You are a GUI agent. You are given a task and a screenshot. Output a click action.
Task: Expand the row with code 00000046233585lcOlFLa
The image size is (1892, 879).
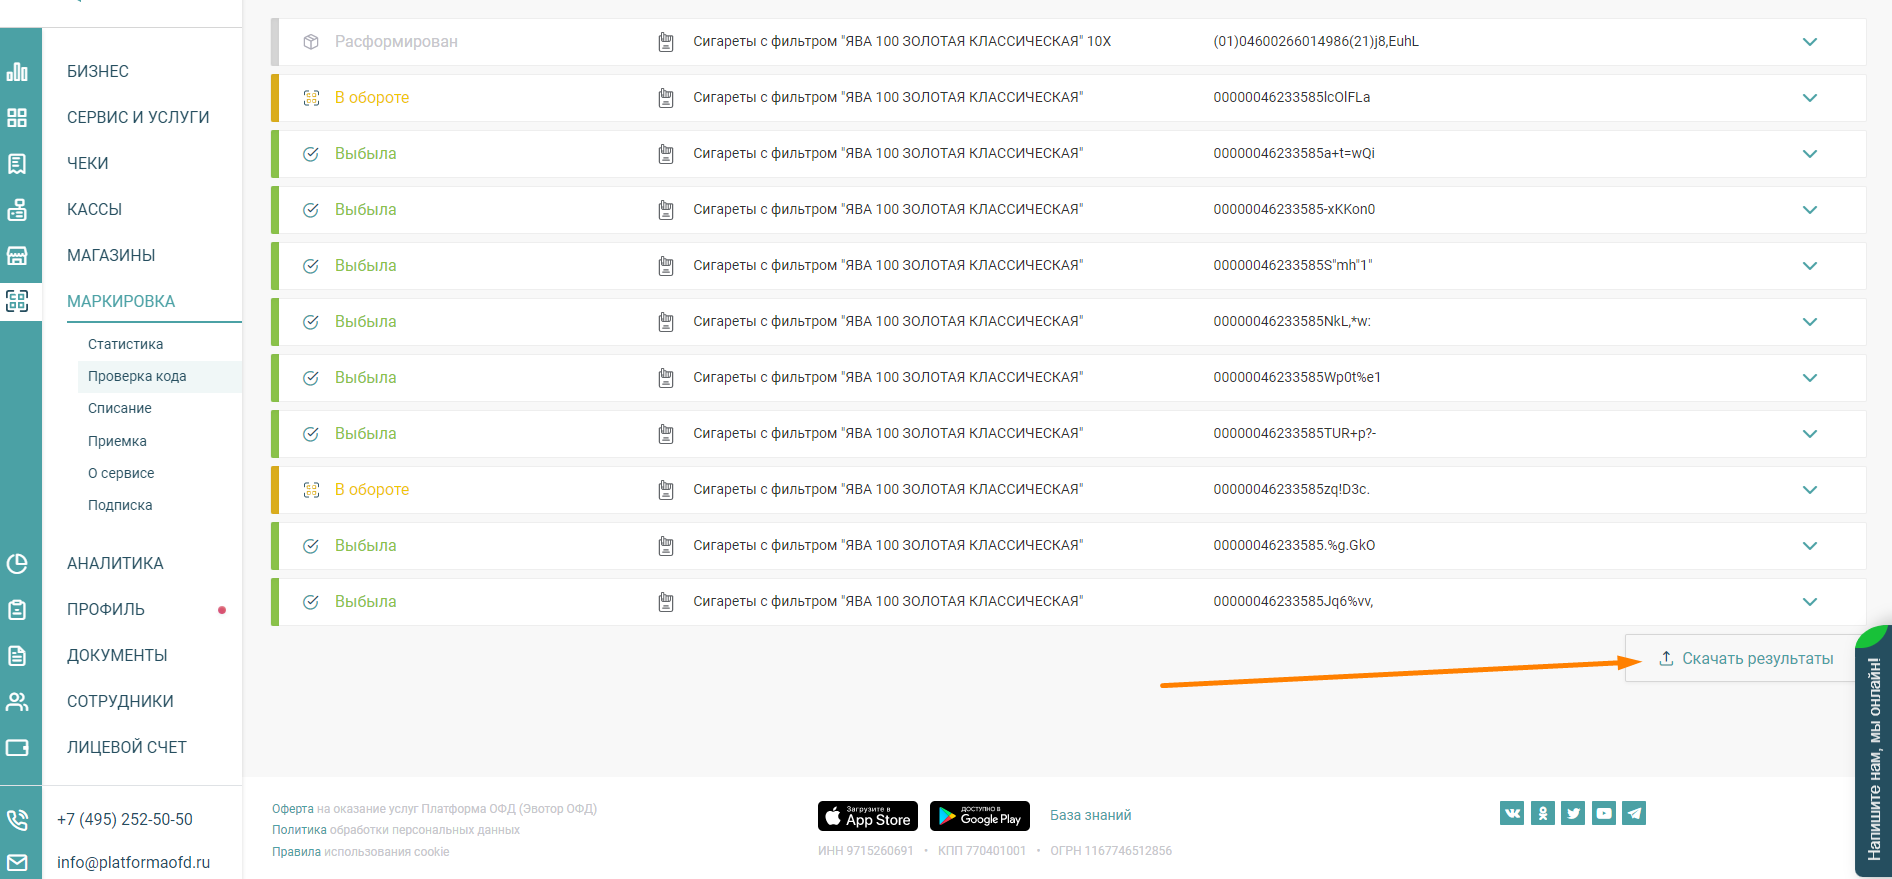(1810, 98)
